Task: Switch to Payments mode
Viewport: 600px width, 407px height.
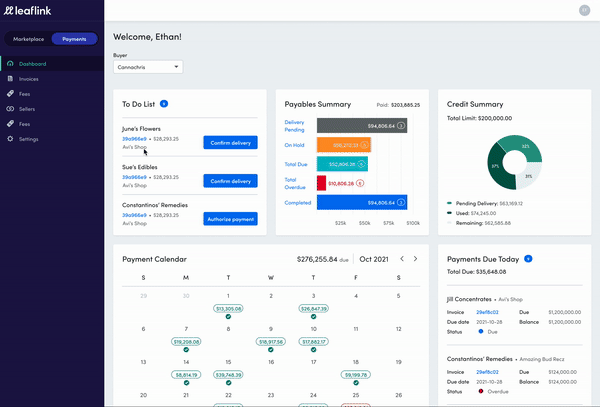Action: 74,39
